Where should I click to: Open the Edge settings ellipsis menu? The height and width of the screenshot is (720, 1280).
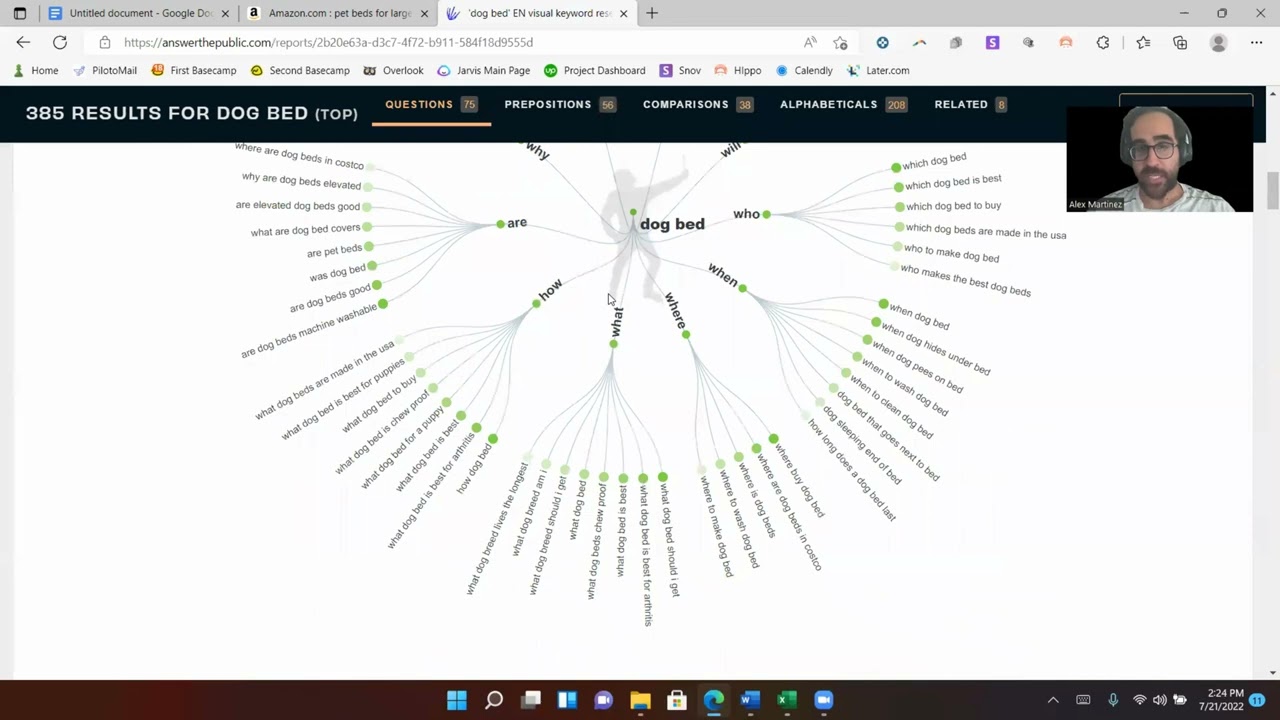(1256, 42)
